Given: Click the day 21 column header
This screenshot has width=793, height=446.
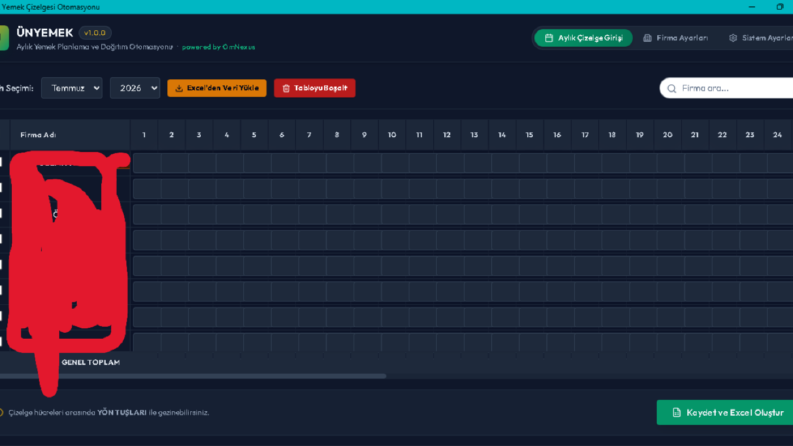Looking at the screenshot, I should (694, 135).
